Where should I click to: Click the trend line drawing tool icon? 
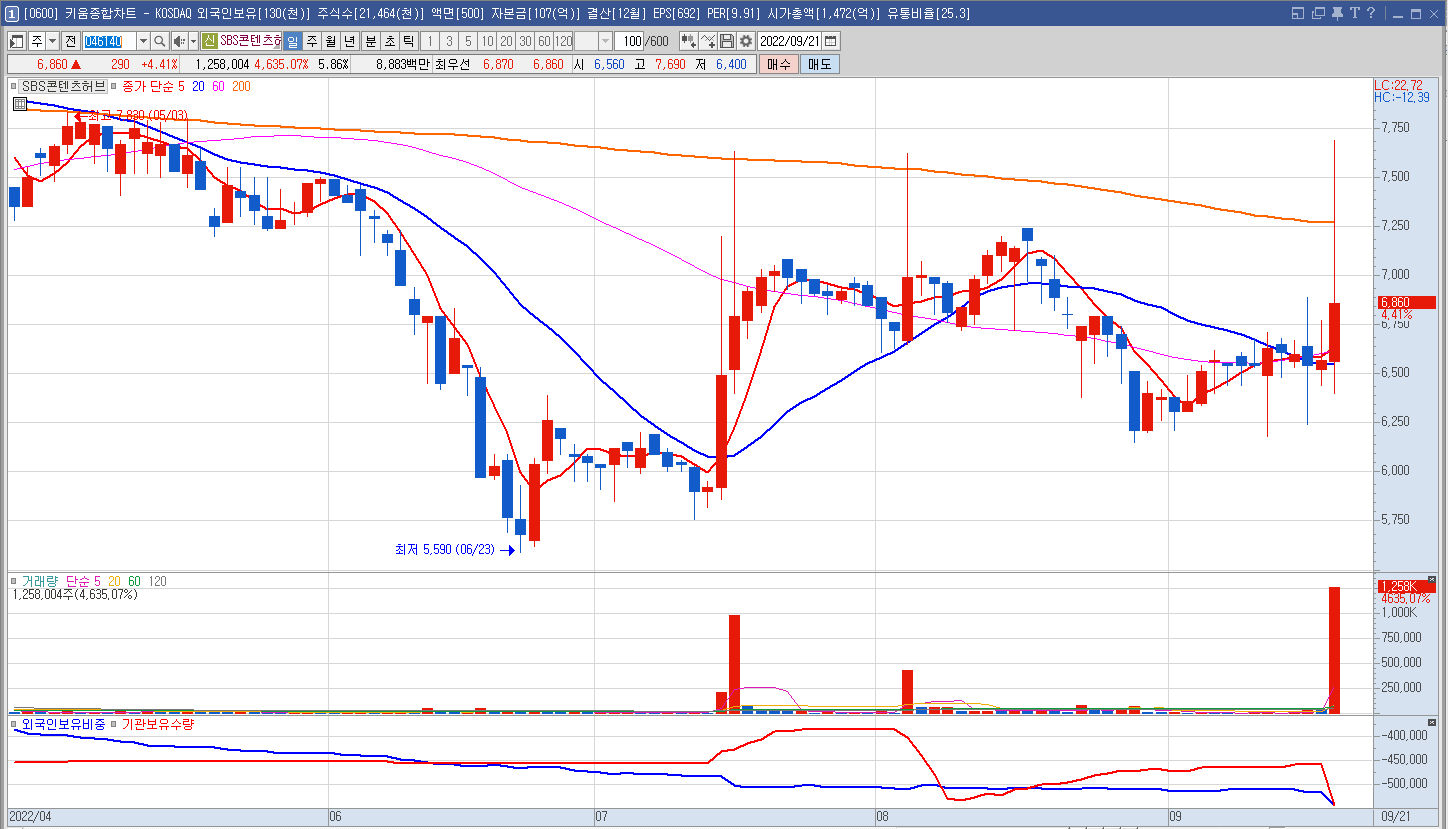point(708,41)
